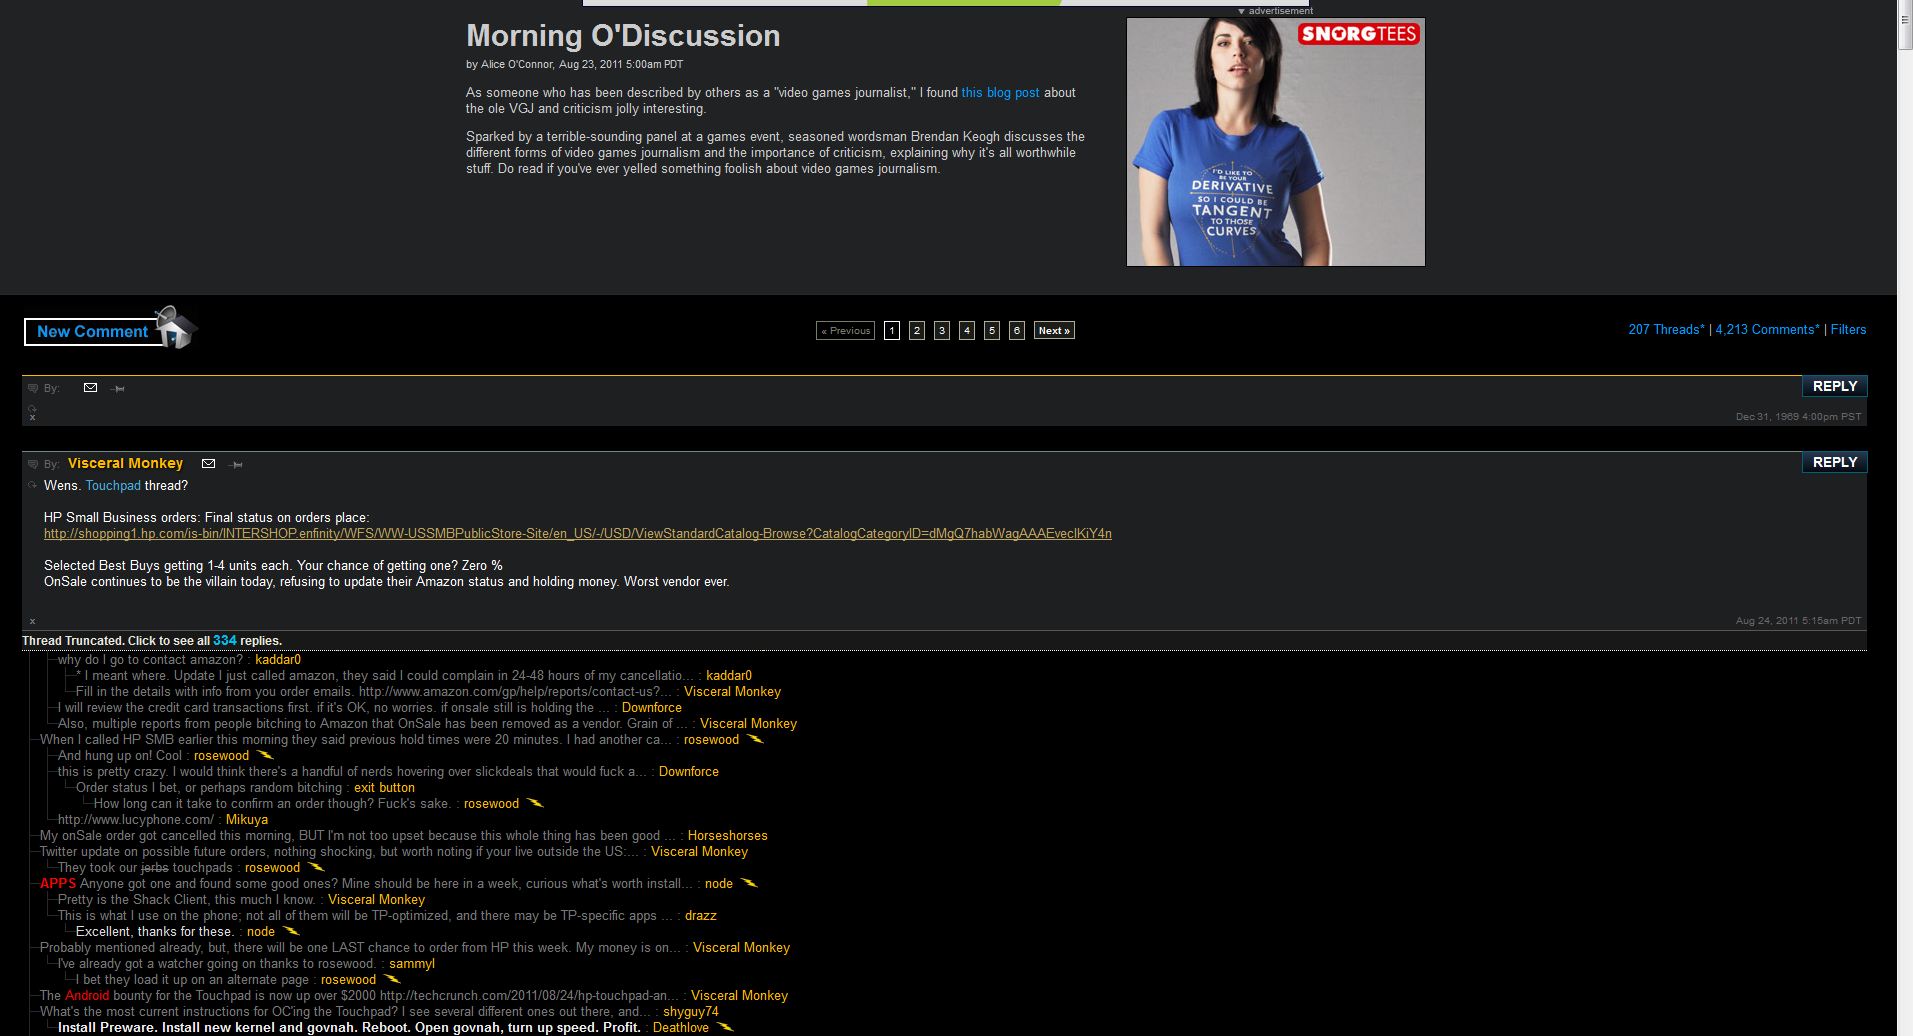This screenshot has height=1036, width=1913.
Task: Click the Next » pagination button
Action: click(x=1054, y=330)
